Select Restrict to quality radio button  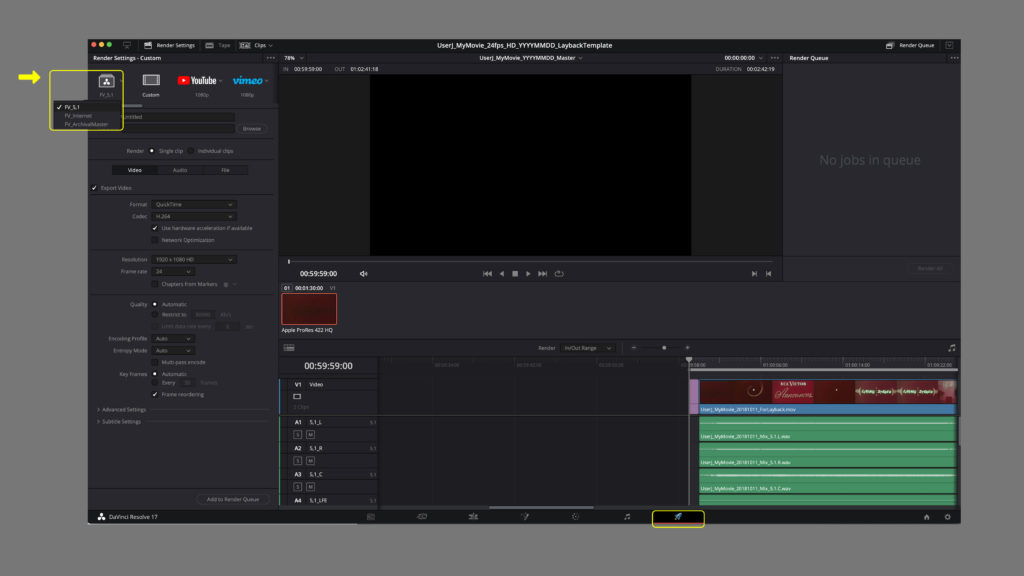(x=155, y=315)
